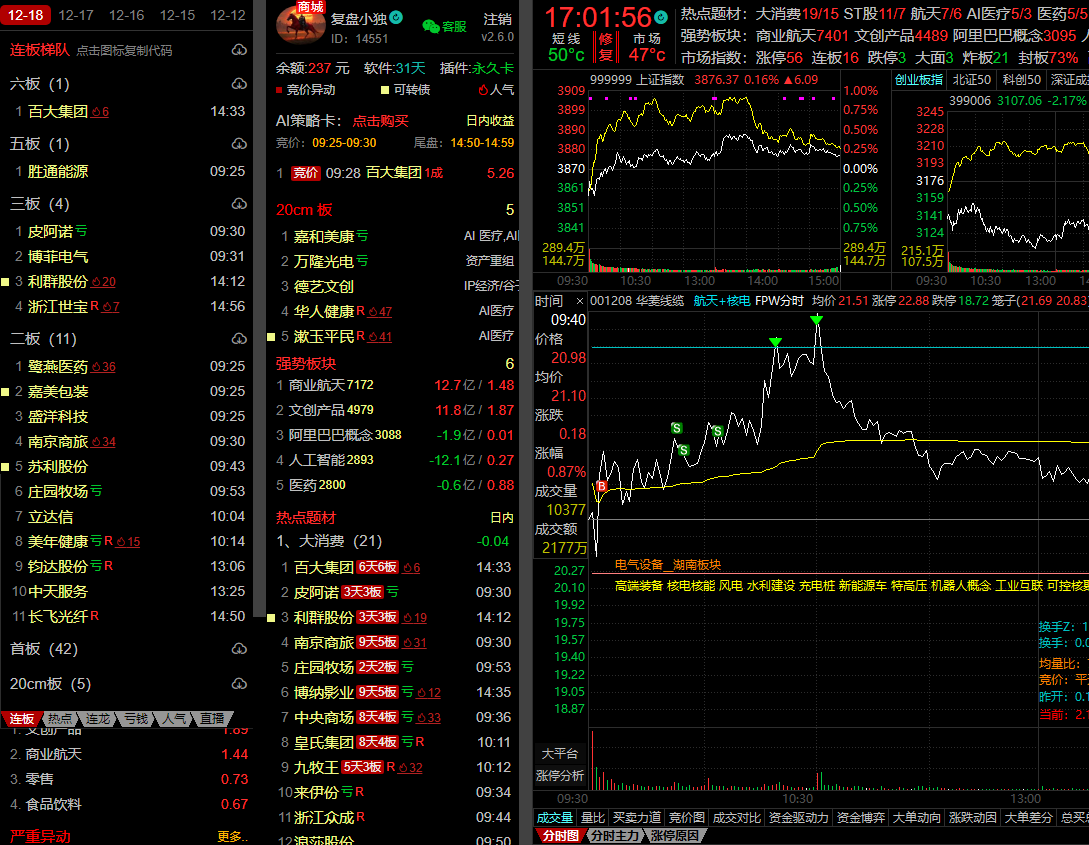Click the second green triangle marker on chart

point(817,320)
